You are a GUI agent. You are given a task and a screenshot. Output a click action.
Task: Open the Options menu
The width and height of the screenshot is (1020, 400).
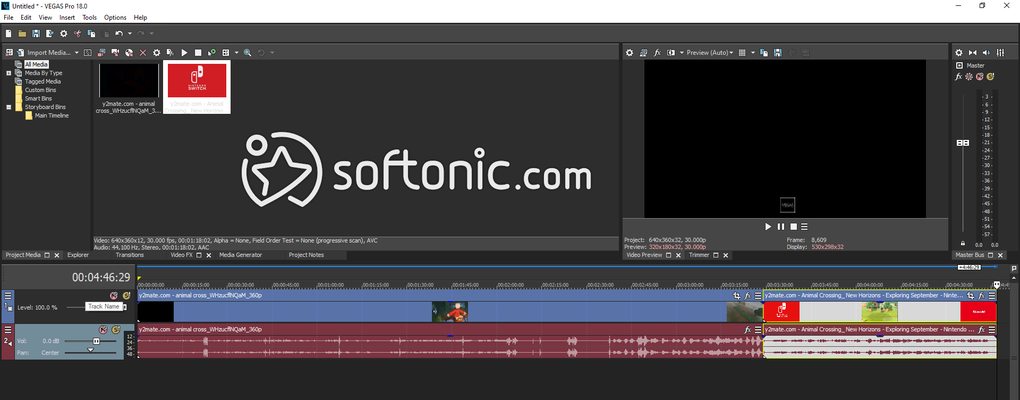[115, 18]
